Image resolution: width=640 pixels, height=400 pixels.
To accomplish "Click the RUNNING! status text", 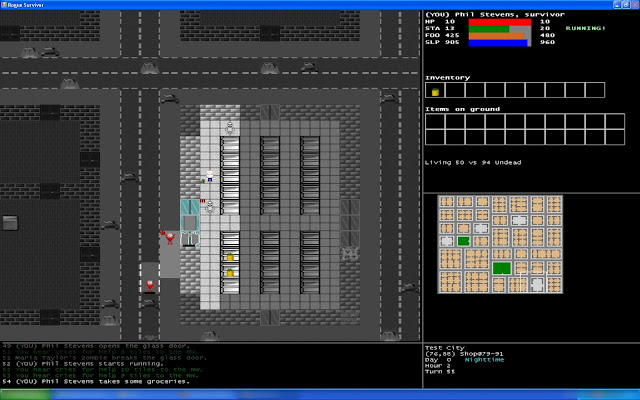I will pos(585,28).
